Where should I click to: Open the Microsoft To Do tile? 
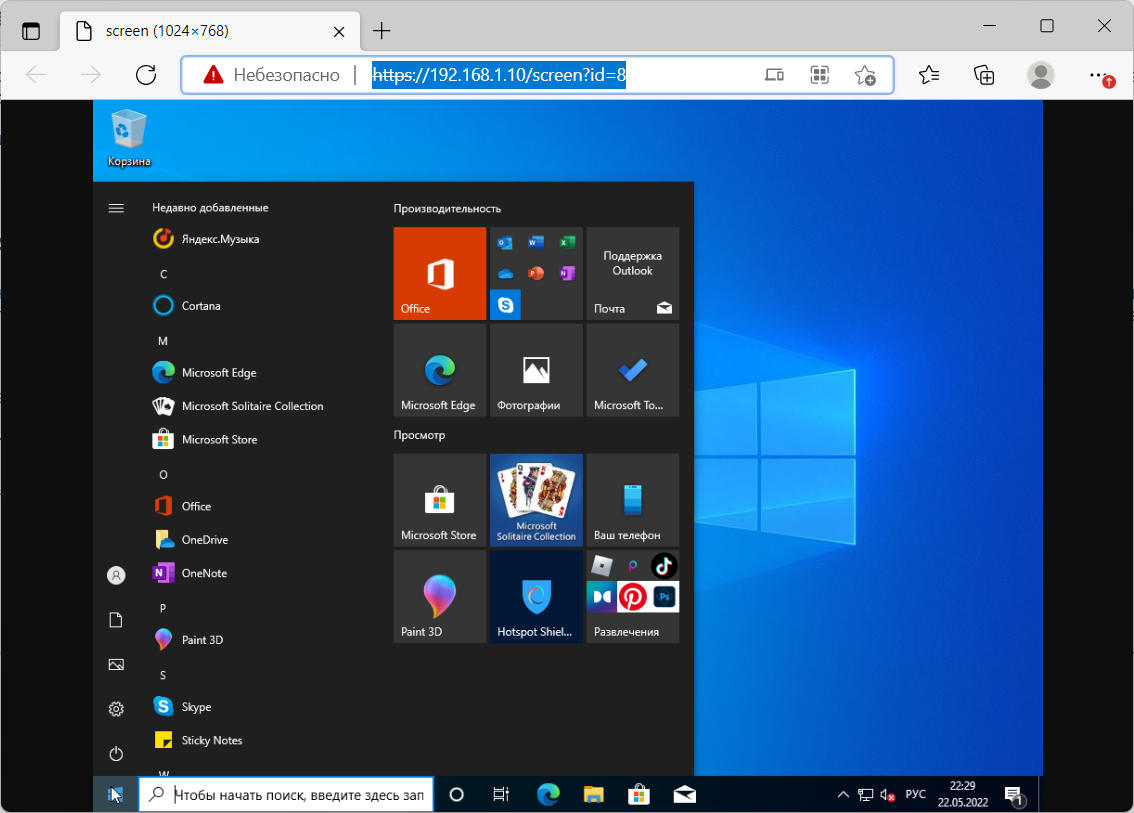pos(633,370)
